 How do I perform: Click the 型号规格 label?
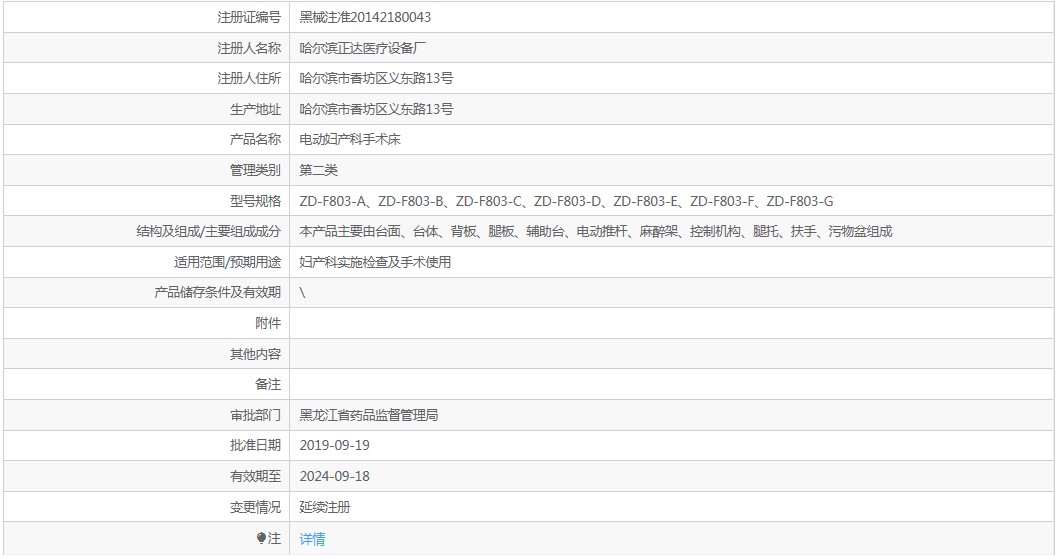coord(255,201)
